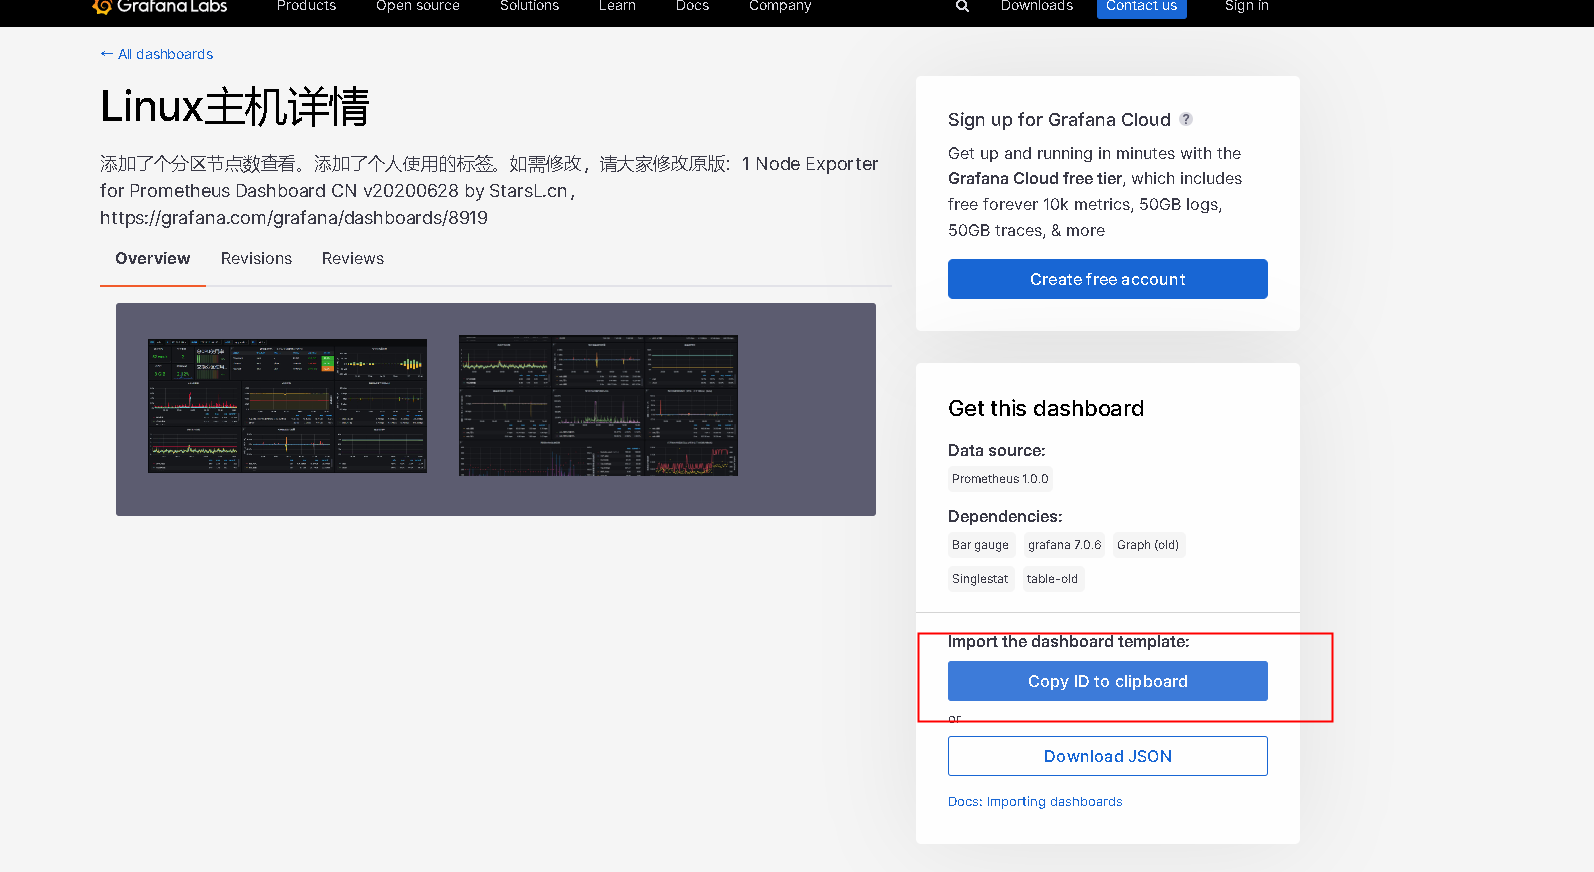Click Copy ID to clipboard button
Image resolution: width=1594 pixels, height=872 pixels.
1108,681
